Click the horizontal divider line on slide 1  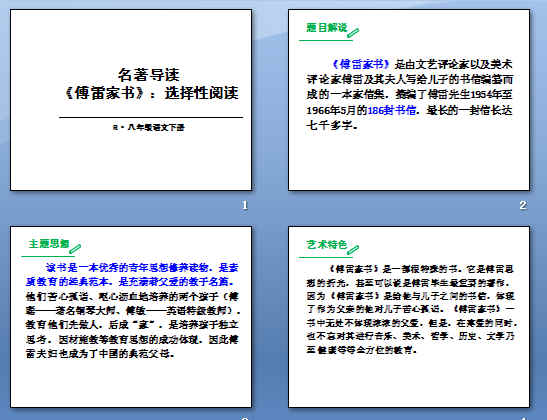click(x=151, y=118)
